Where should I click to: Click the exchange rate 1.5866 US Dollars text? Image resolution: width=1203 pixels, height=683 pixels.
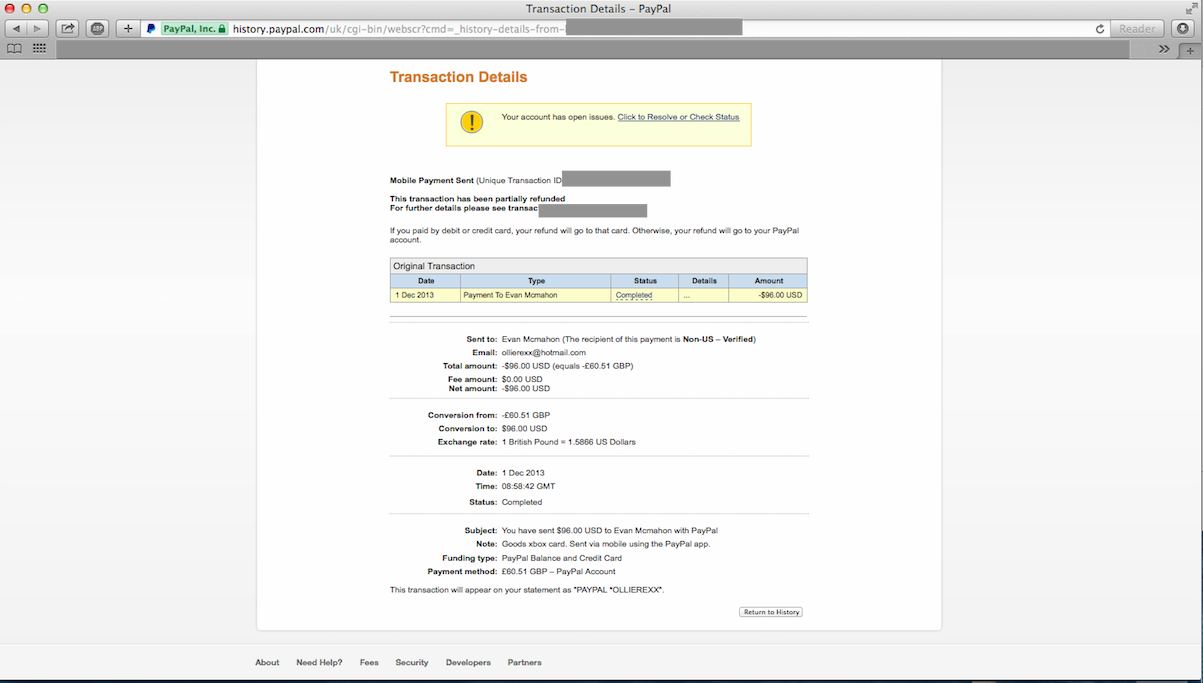pyautogui.click(x=568, y=441)
